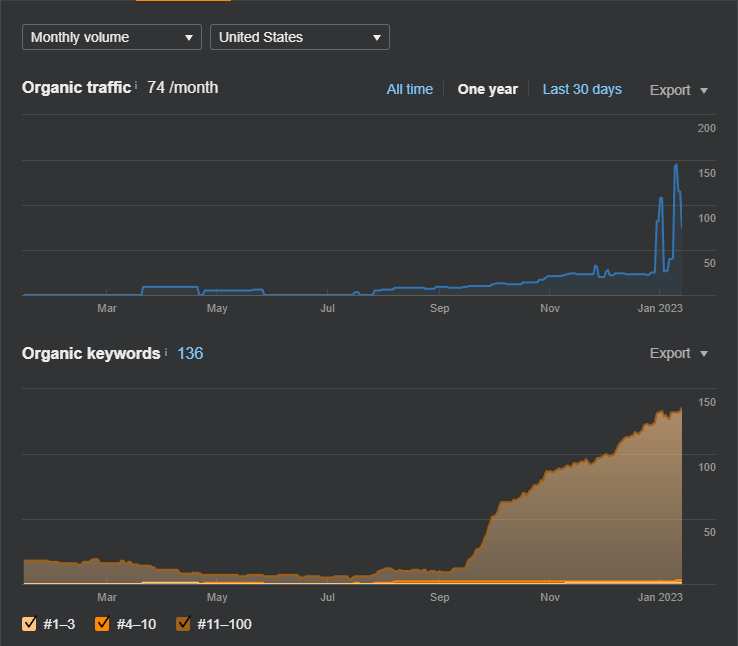Open Export menu for Organic keywords
Screen dimensions: 738x646
pyautogui.click(x=679, y=353)
